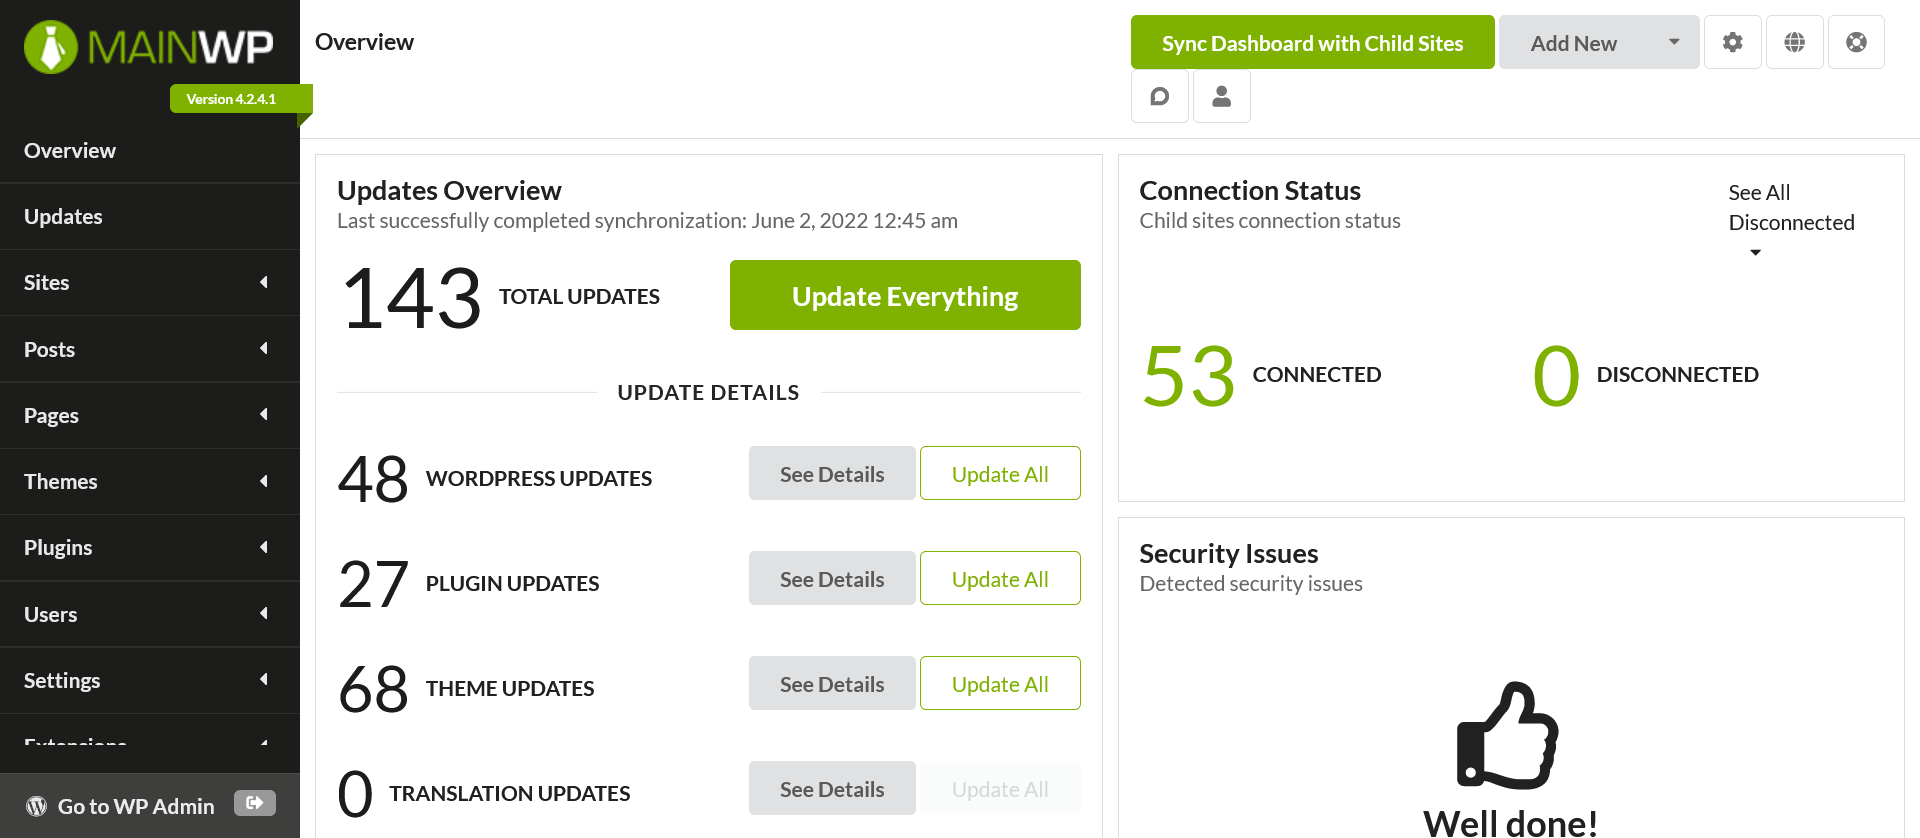This screenshot has width=1920, height=838.
Task: Update All plugin updates
Action: point(1000,578)
